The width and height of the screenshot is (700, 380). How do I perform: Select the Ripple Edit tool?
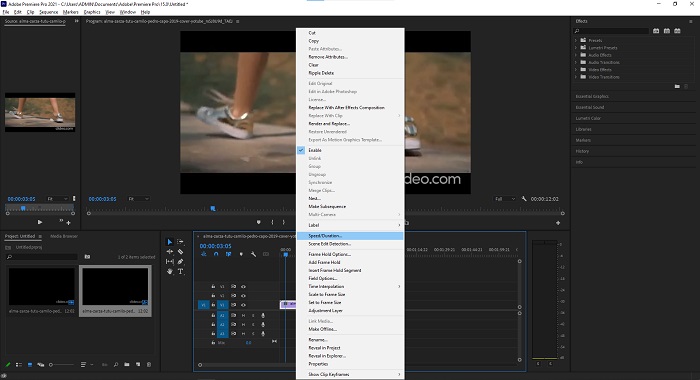(170, 252)
